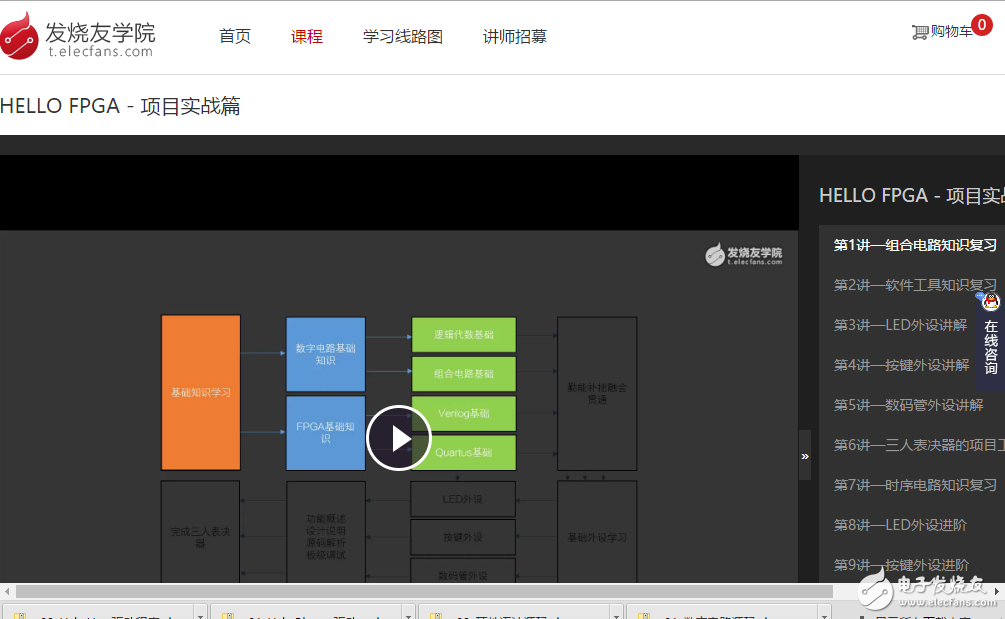Open the 购物车 shopping cart icon
The image size is (1005, 619).
tap(920, 32)
